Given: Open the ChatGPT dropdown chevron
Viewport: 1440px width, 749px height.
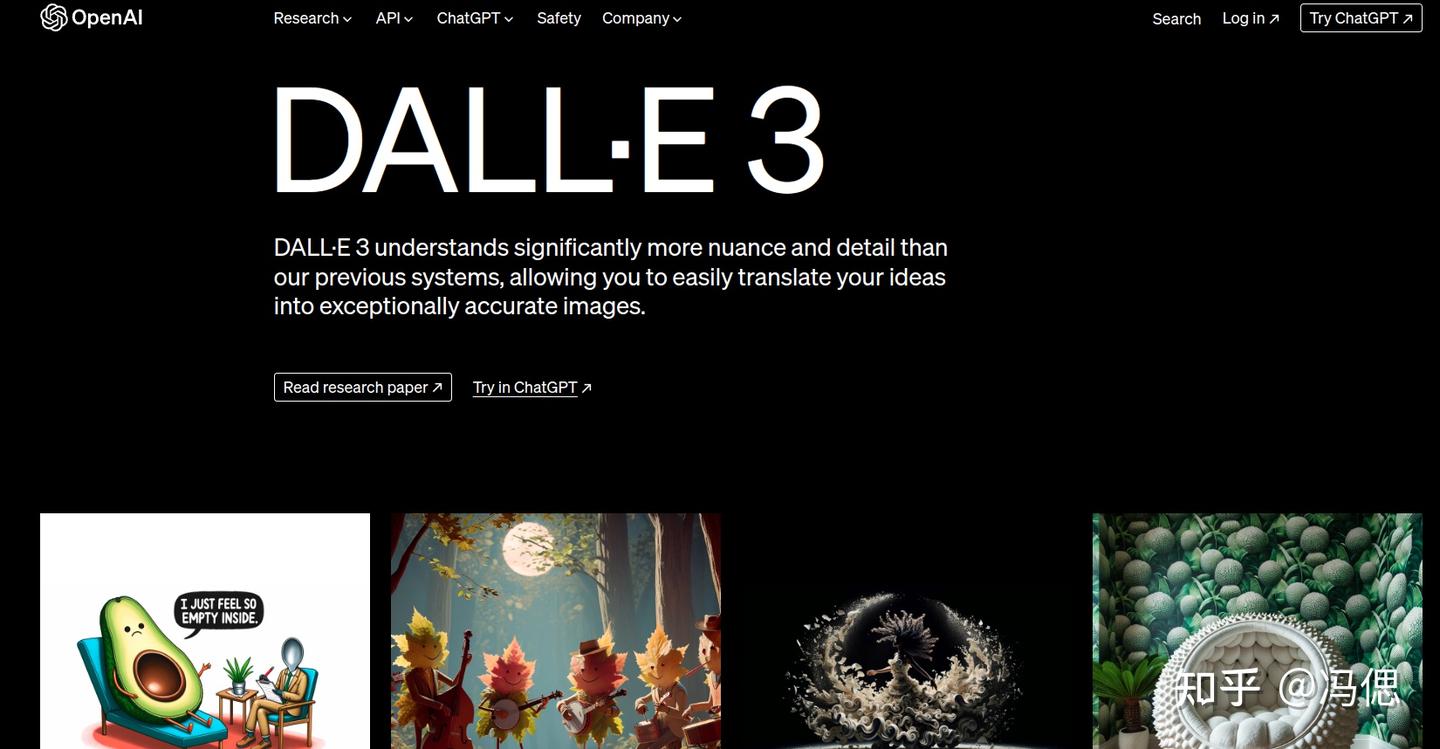Looking at the screenshot, I should click(508, 20).
